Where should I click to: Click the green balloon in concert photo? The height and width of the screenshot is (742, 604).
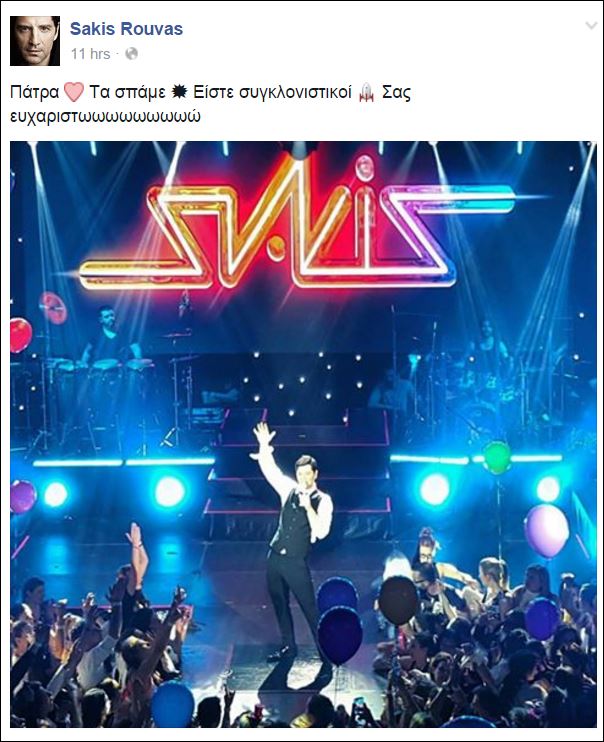(x=497, y=457)
